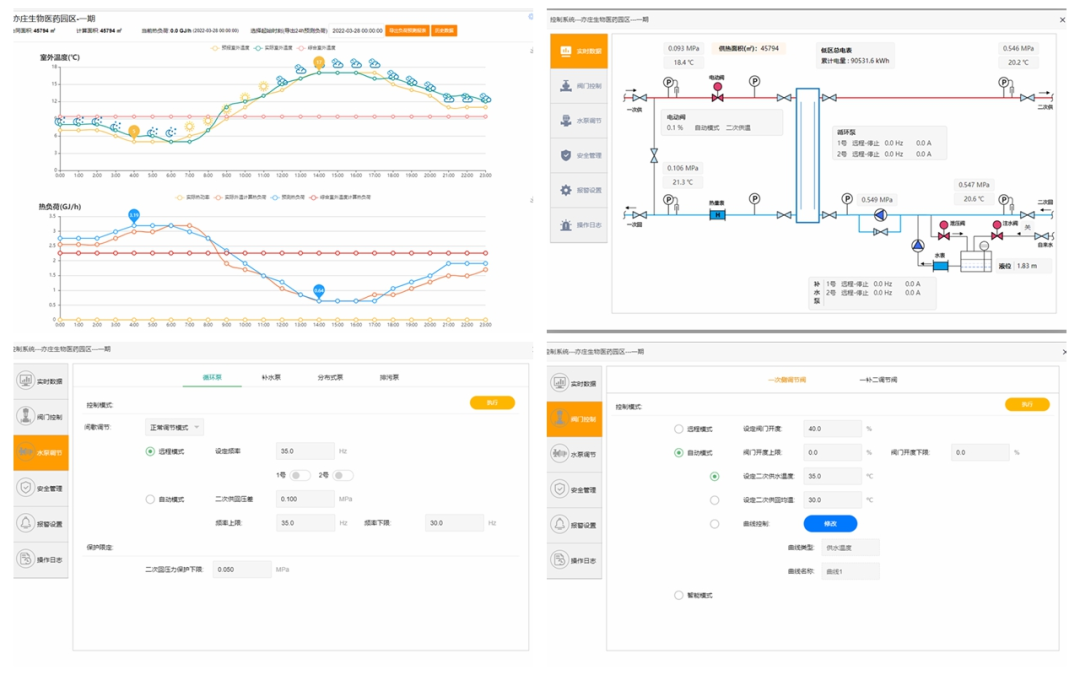Open 安全管理 in the pump adjustment panel sidebar
The height and width of the screenshot is (675, 1080).
(41, 488)
